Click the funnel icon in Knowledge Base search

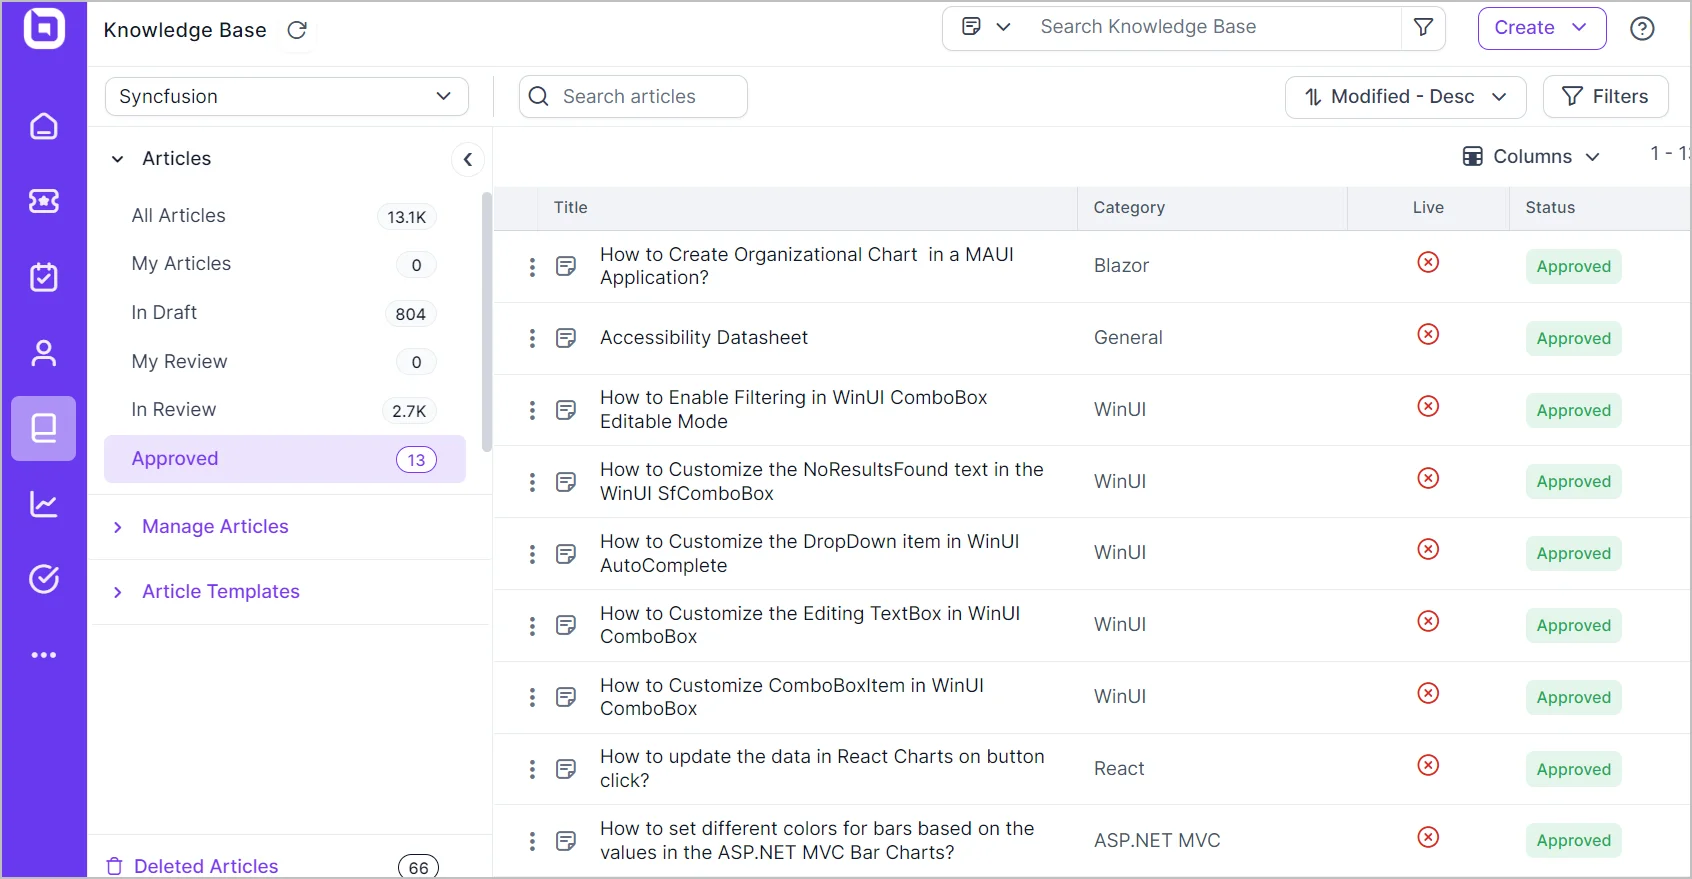(1423, 28)
